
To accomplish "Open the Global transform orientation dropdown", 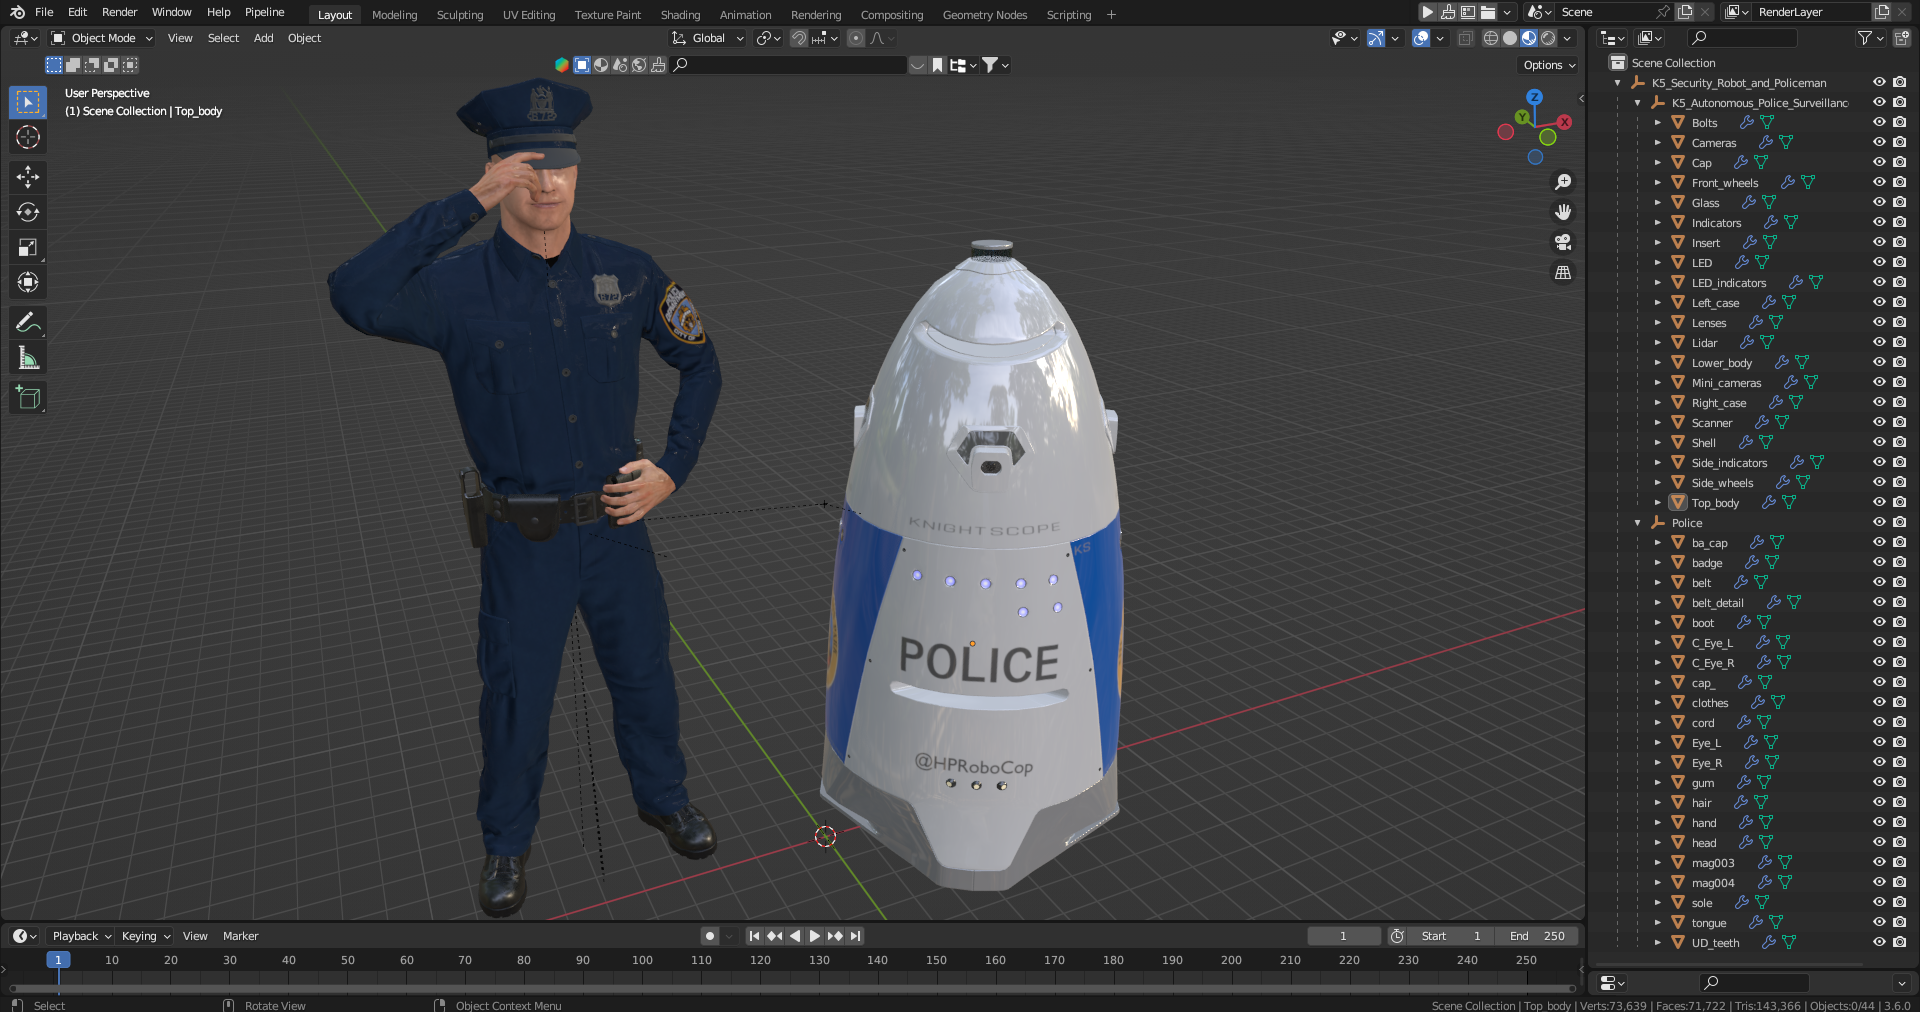I will 708,38.
